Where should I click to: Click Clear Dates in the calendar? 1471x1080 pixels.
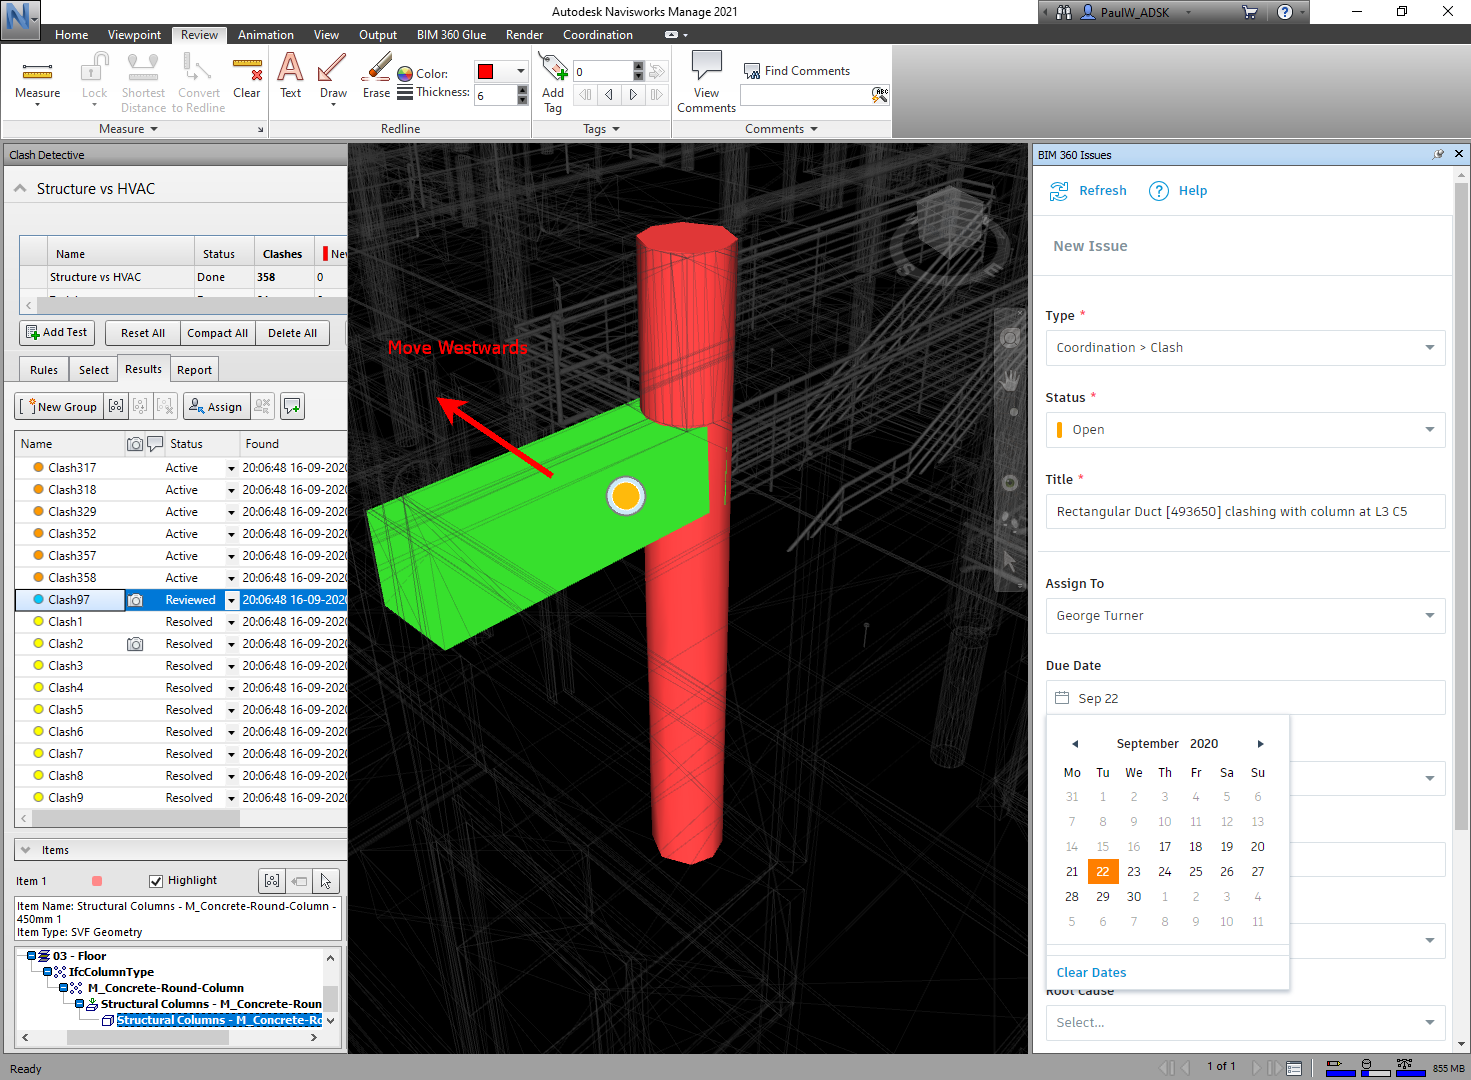pyautogui.click(x=1091, y=972)
